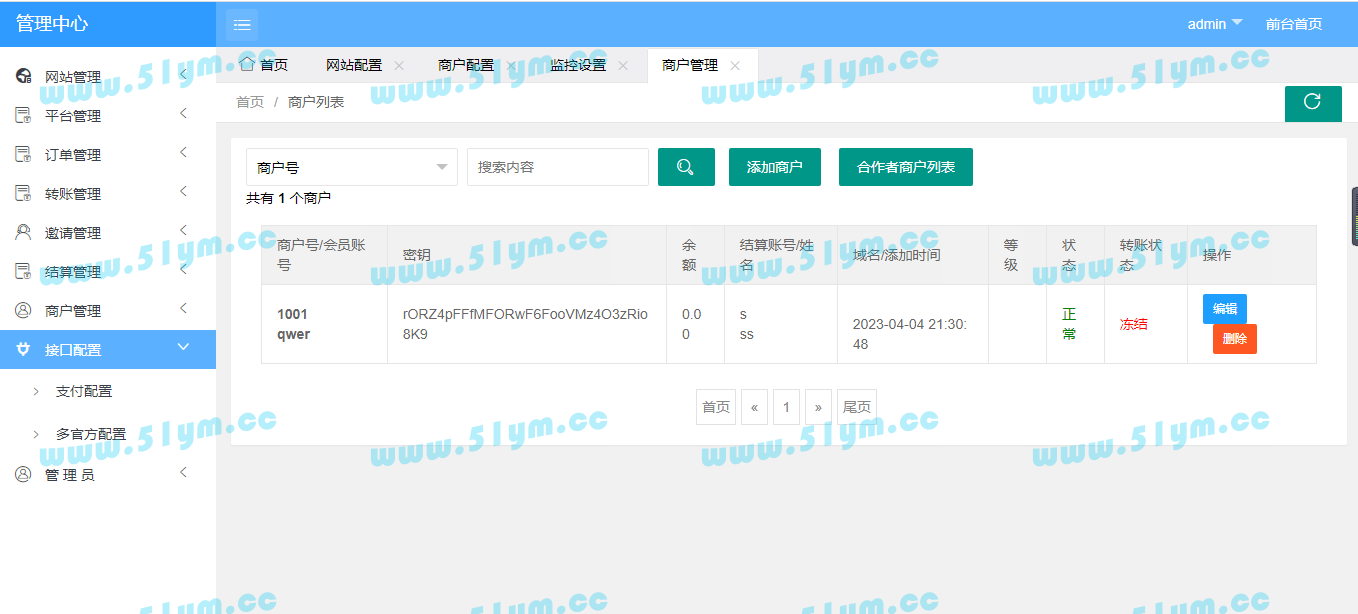Click the hamburger menu toggle icon

click(242, 24)
